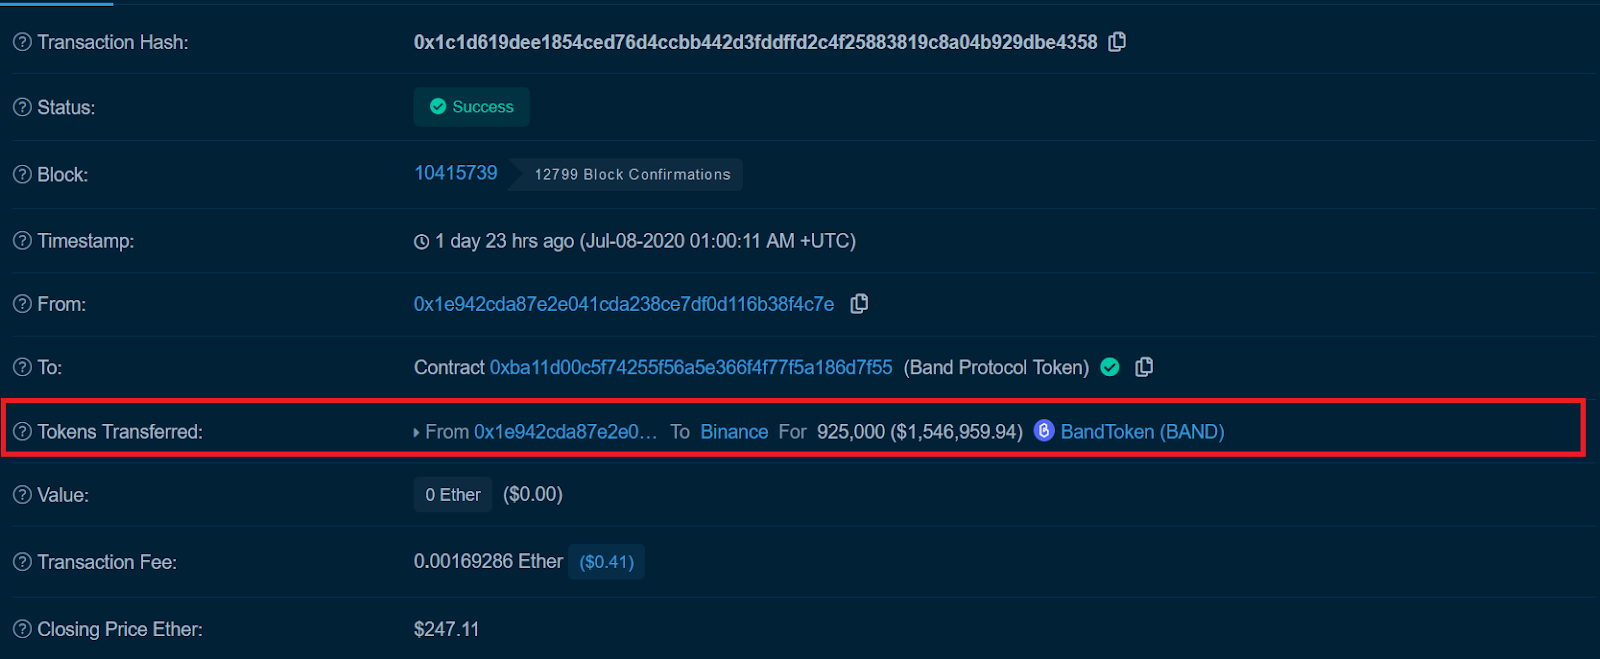Open contract address 0xba11d00c5f74255f56a5e366f4f77f5a186d7f55

tap(691, 367)
